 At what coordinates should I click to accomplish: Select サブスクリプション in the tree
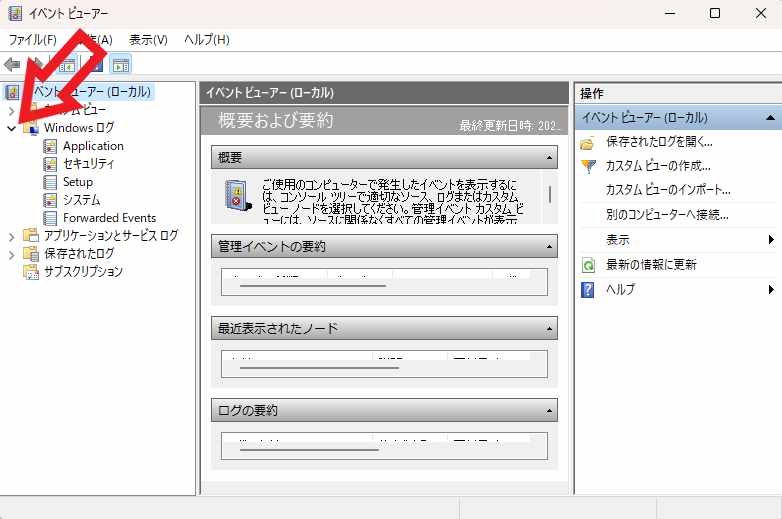(83, 272)
